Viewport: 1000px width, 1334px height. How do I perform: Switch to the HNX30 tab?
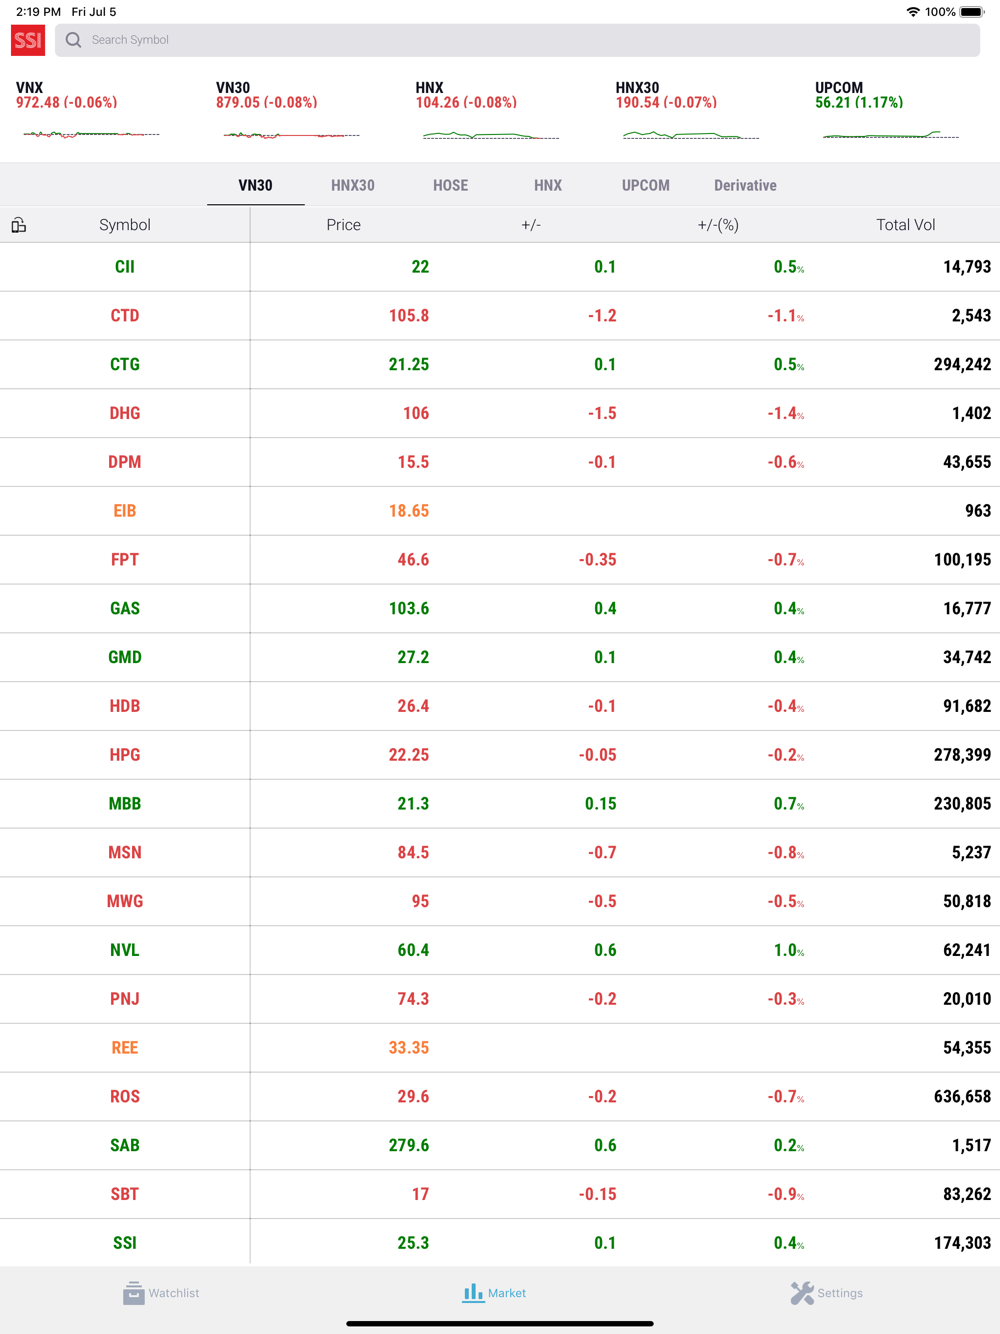click(x=353, y=185)
